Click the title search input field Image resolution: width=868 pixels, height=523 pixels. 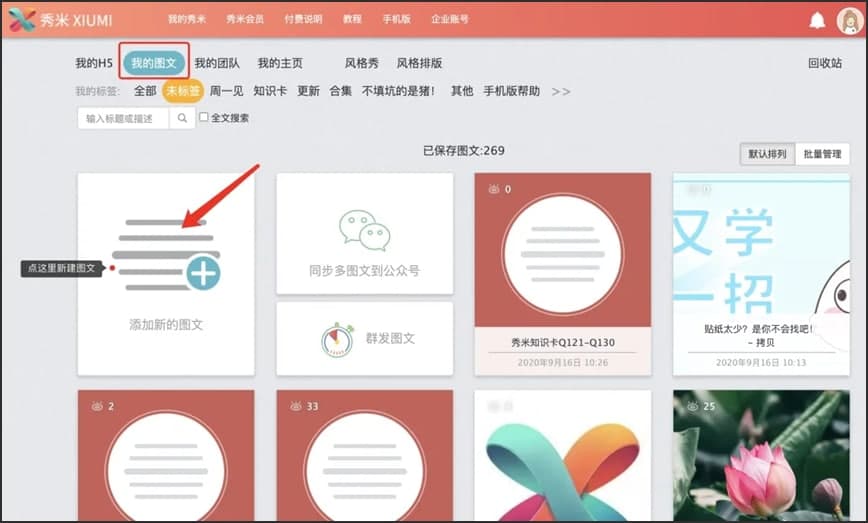123,118
